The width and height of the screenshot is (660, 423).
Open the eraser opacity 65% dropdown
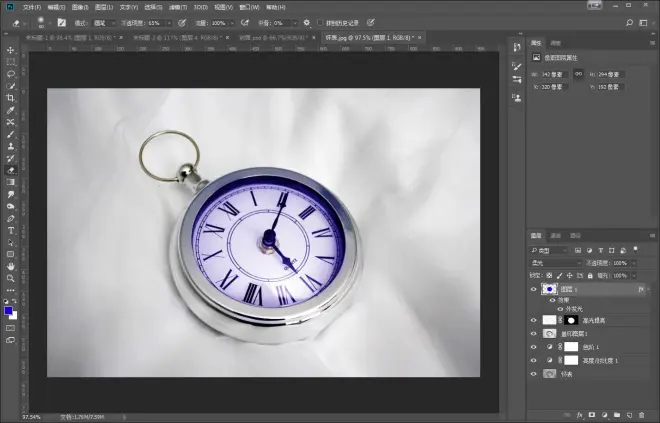click(169, 23)
